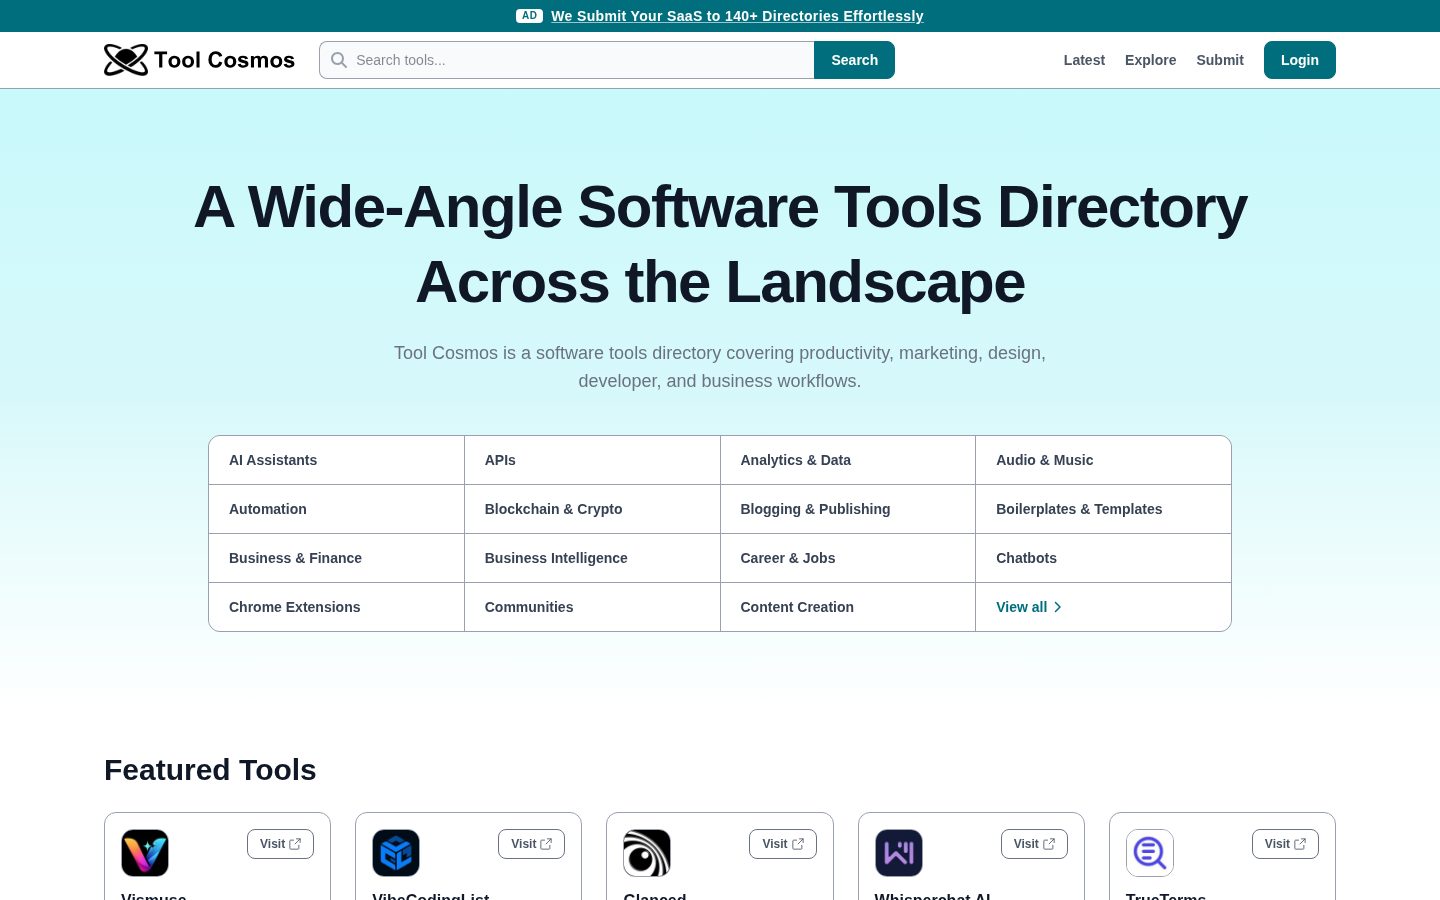Open the SaaS directories submission ad link
Viewport: 1440px width, 900px height.
tap(737, 16)
